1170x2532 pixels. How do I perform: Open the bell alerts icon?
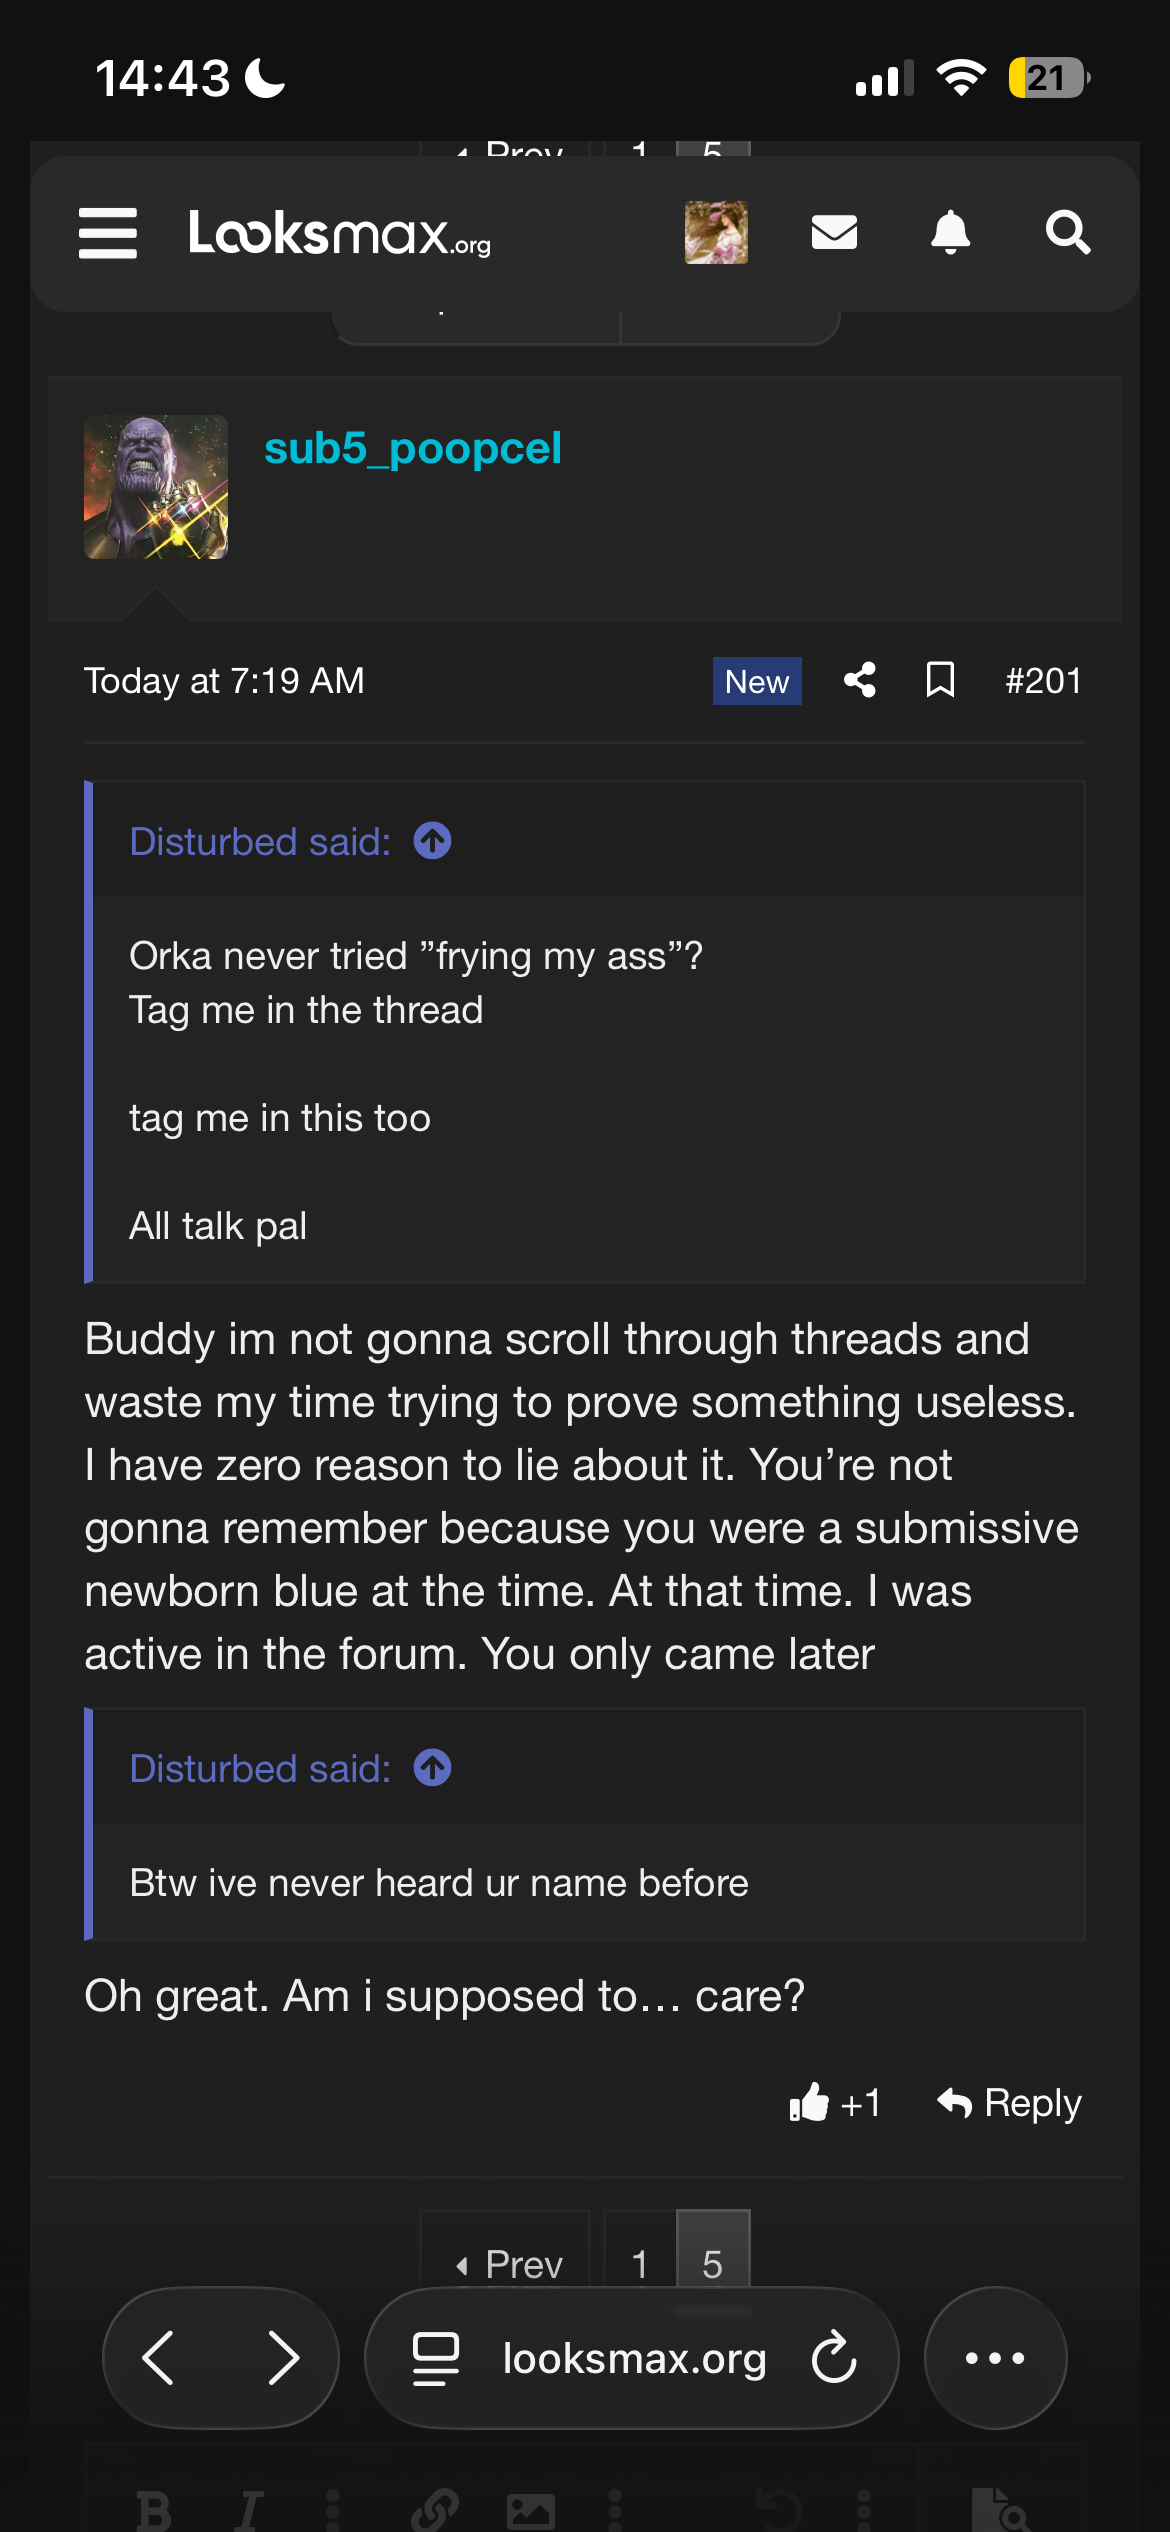950,233
